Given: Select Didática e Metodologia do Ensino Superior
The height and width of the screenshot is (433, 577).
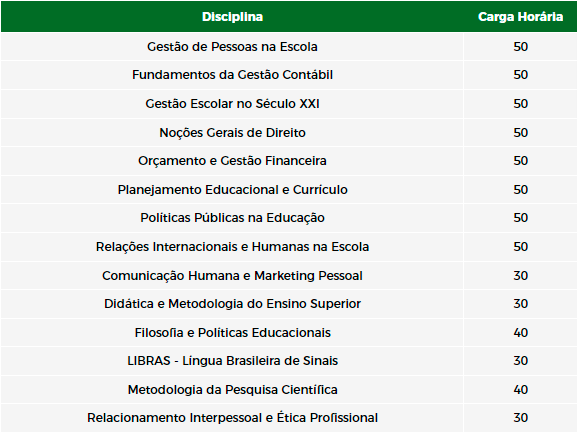Looking at the screenshot, I should [232, 304].
